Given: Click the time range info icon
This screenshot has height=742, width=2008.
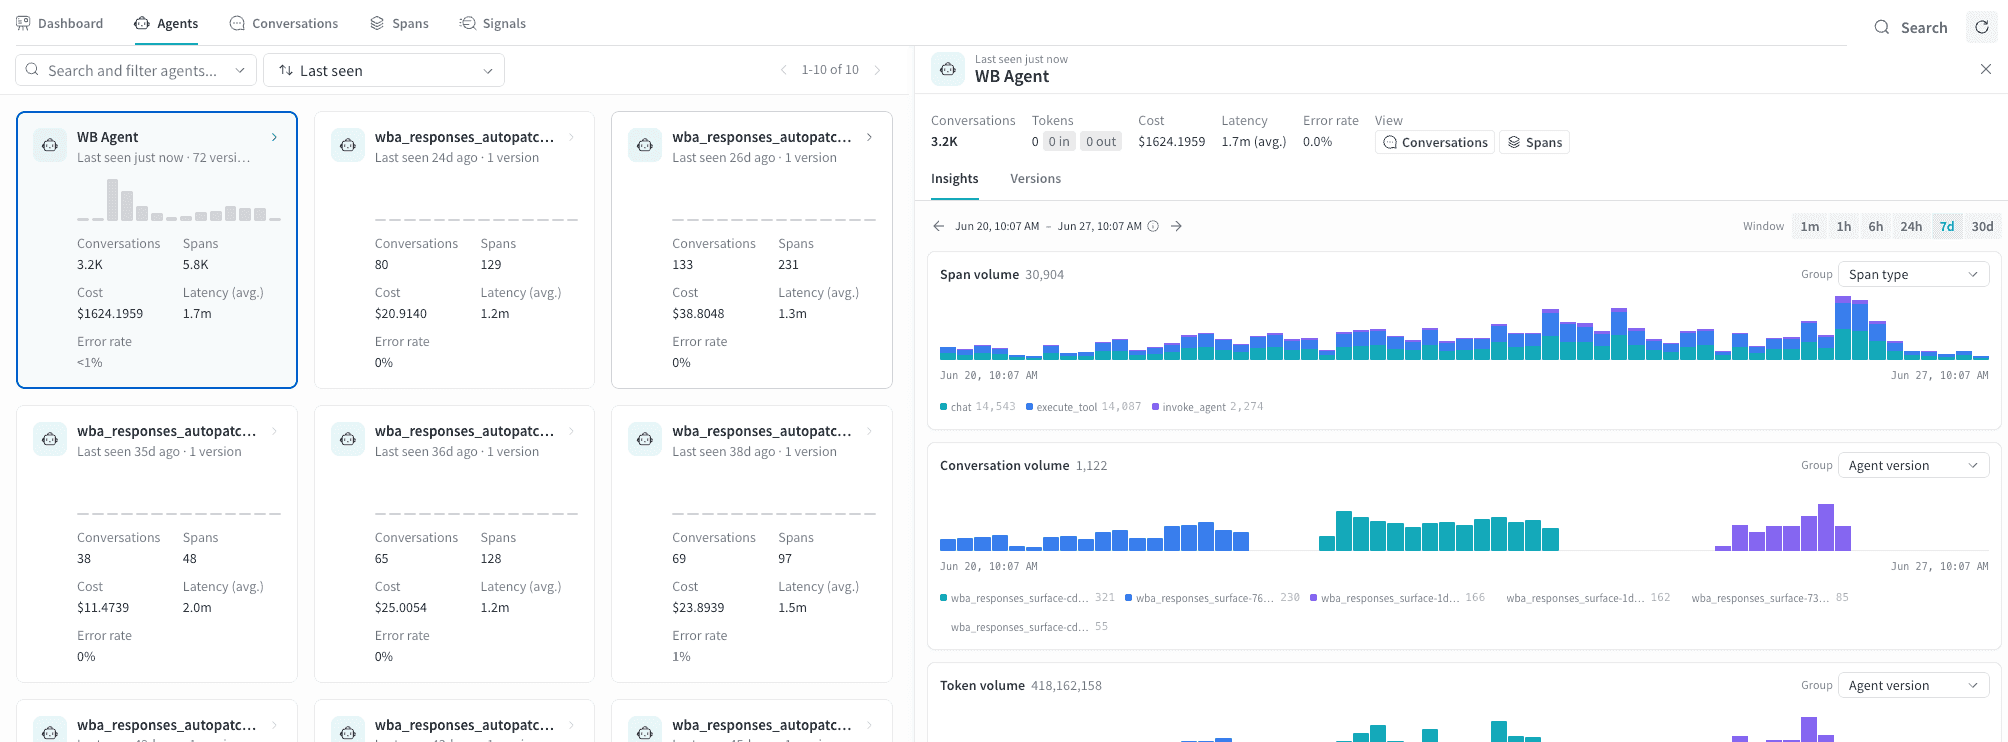Looking at the screenshot, I should (x=1153, y=226).
